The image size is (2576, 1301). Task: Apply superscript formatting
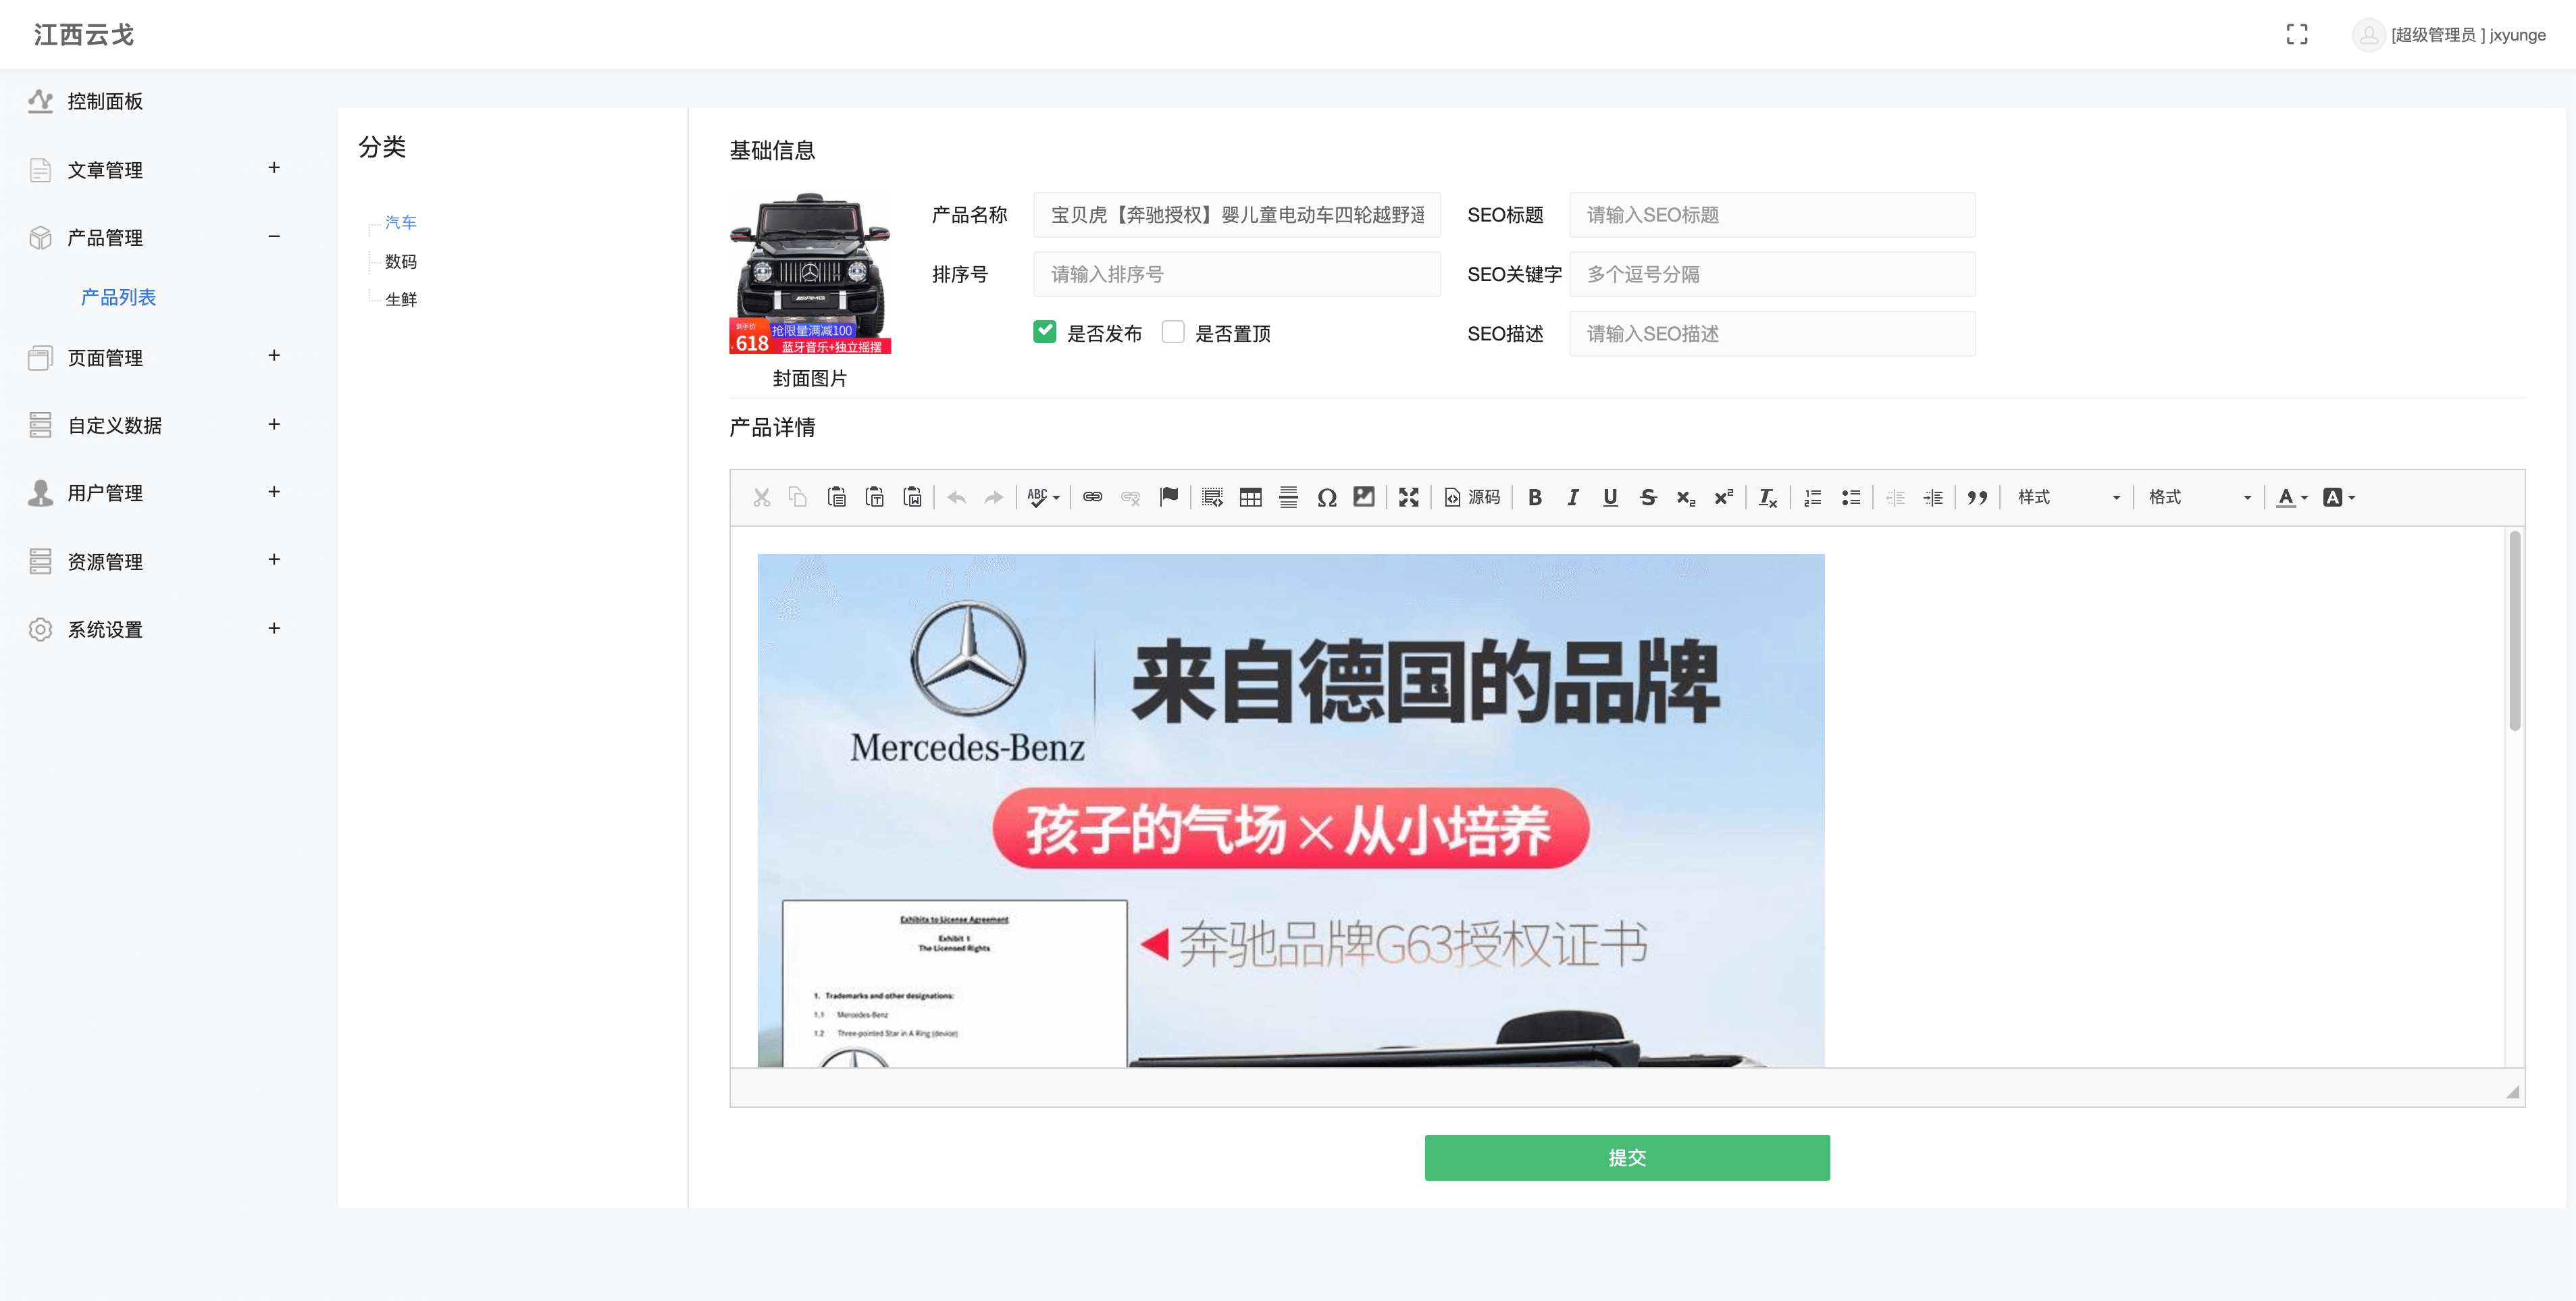[x=1723, y=497]
